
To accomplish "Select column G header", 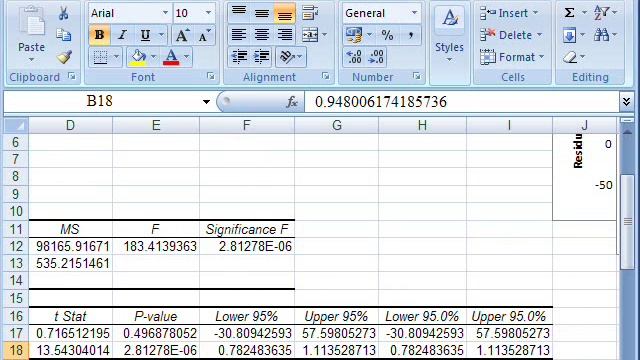I will tap(337, 125).
